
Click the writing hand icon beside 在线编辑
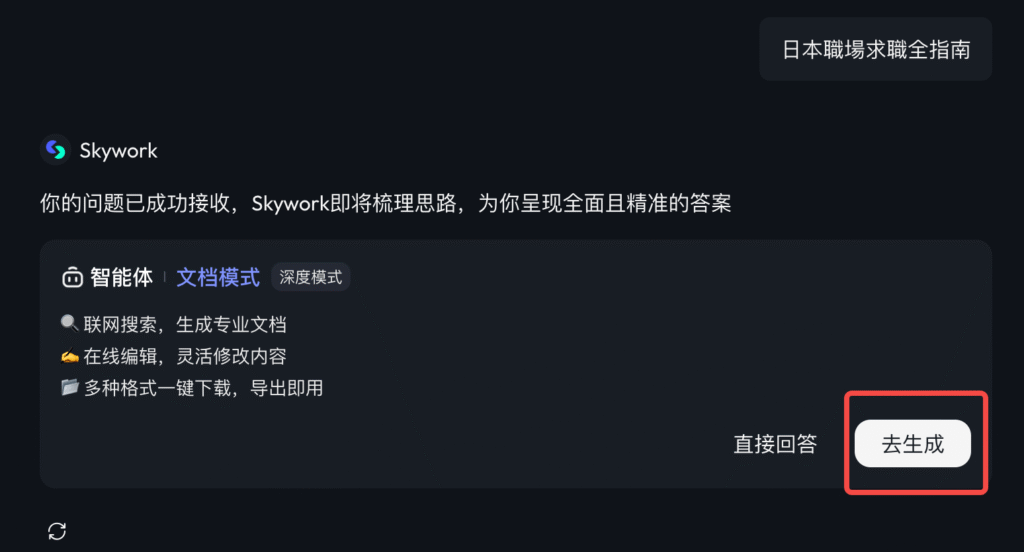click(69, 356)
